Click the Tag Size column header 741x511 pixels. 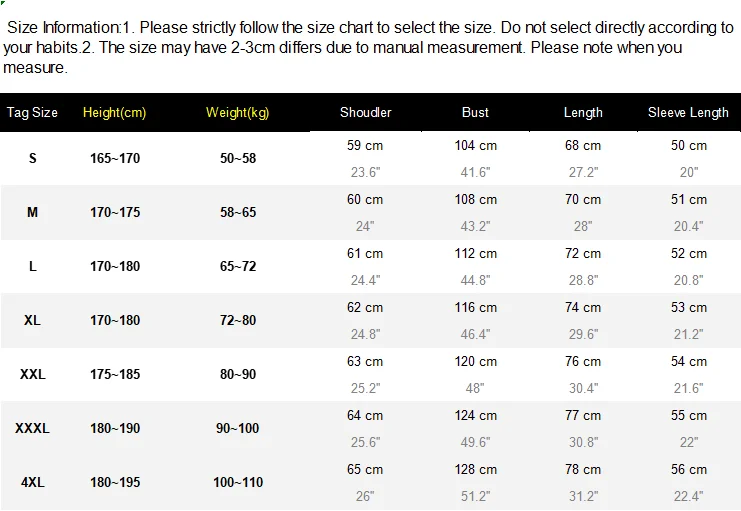32,112
